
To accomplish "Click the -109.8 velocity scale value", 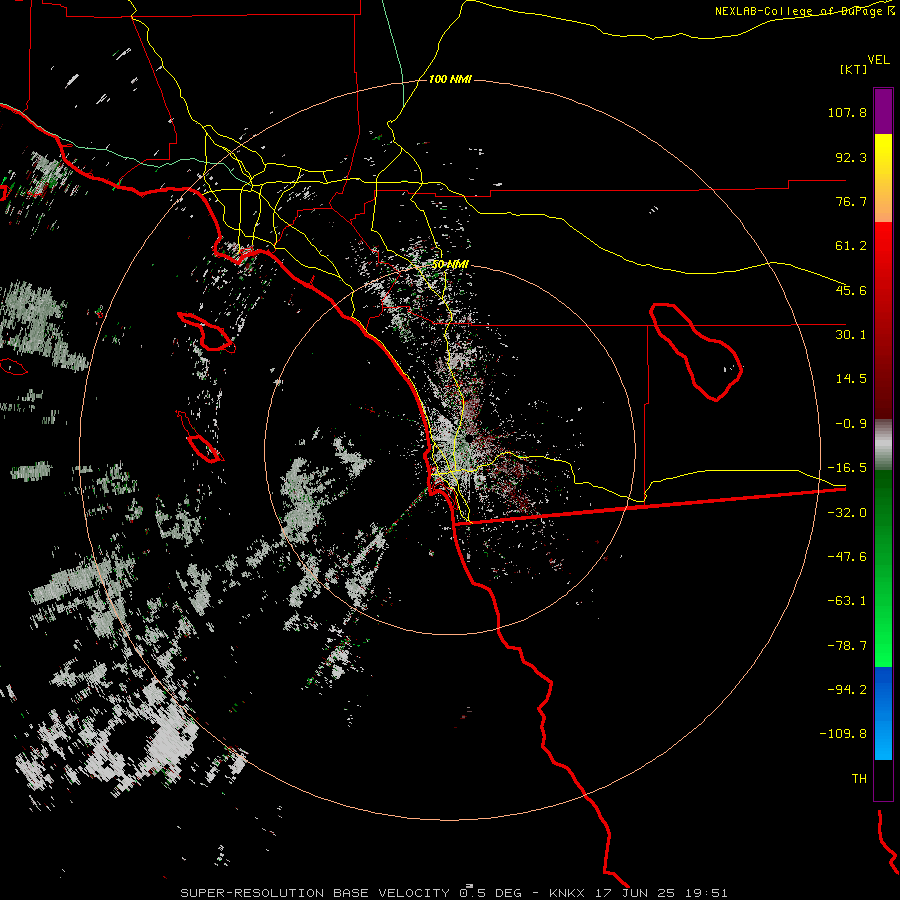I will (x=843, y=734).
